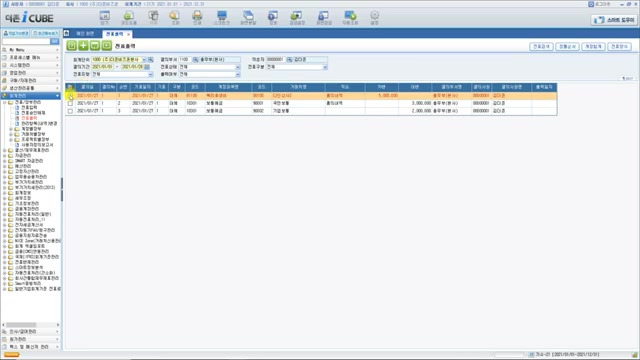Click the 화면분할 stacked windows icon
This screenshot has width=640, height=360.
click(x=248, y=17)
